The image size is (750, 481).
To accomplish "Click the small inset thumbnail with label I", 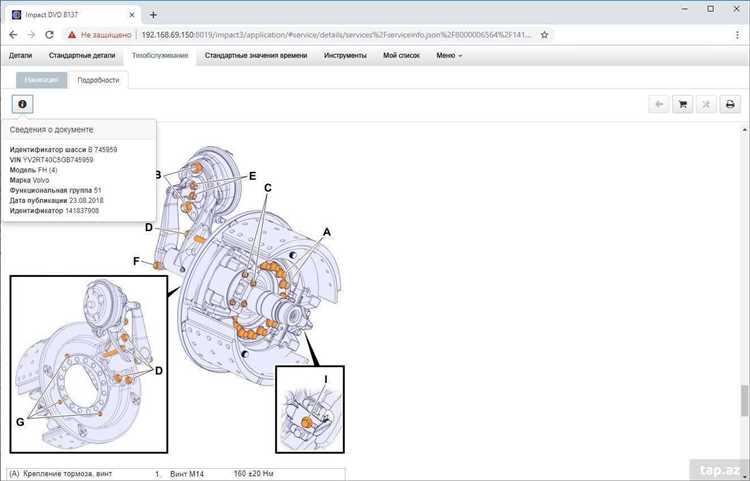I will 310,409.
